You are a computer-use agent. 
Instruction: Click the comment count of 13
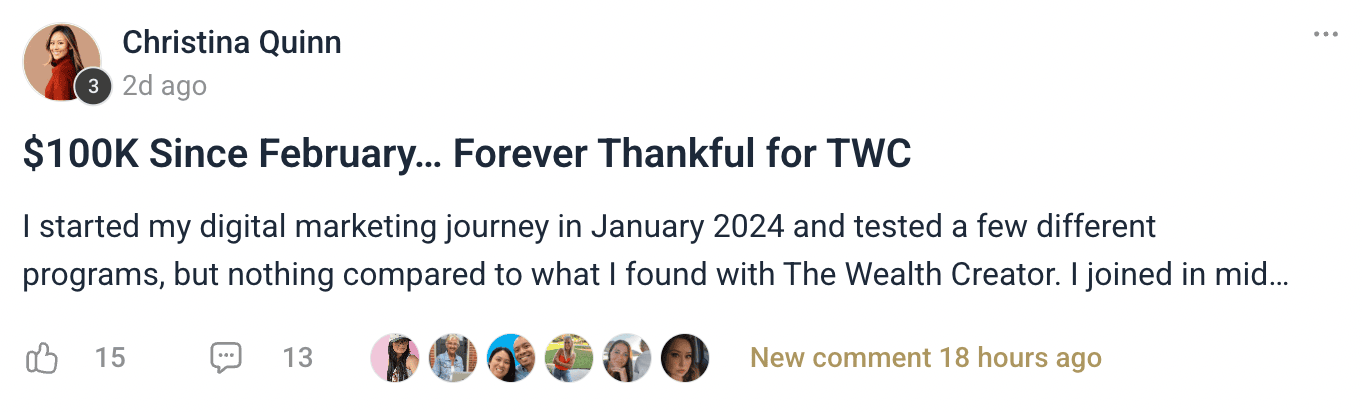click(297, 358)
